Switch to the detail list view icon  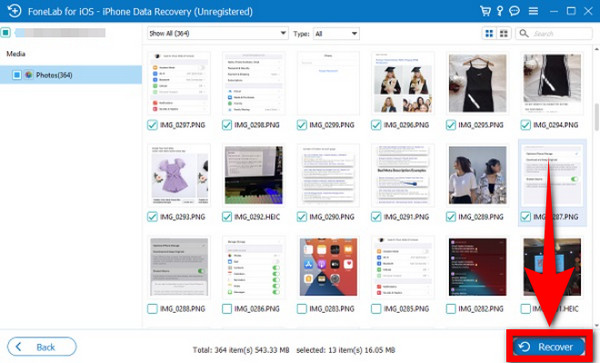504,34
